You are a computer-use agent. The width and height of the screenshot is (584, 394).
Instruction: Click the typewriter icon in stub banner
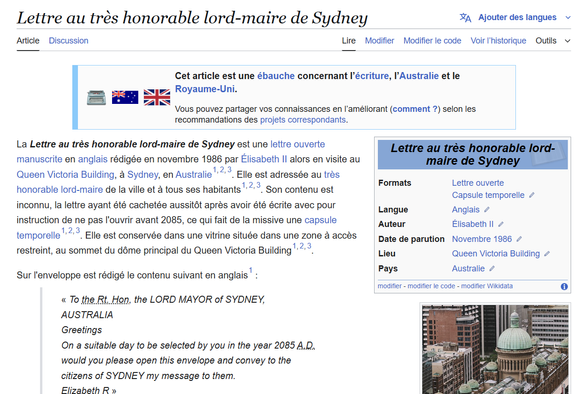(x=96, y=98)
